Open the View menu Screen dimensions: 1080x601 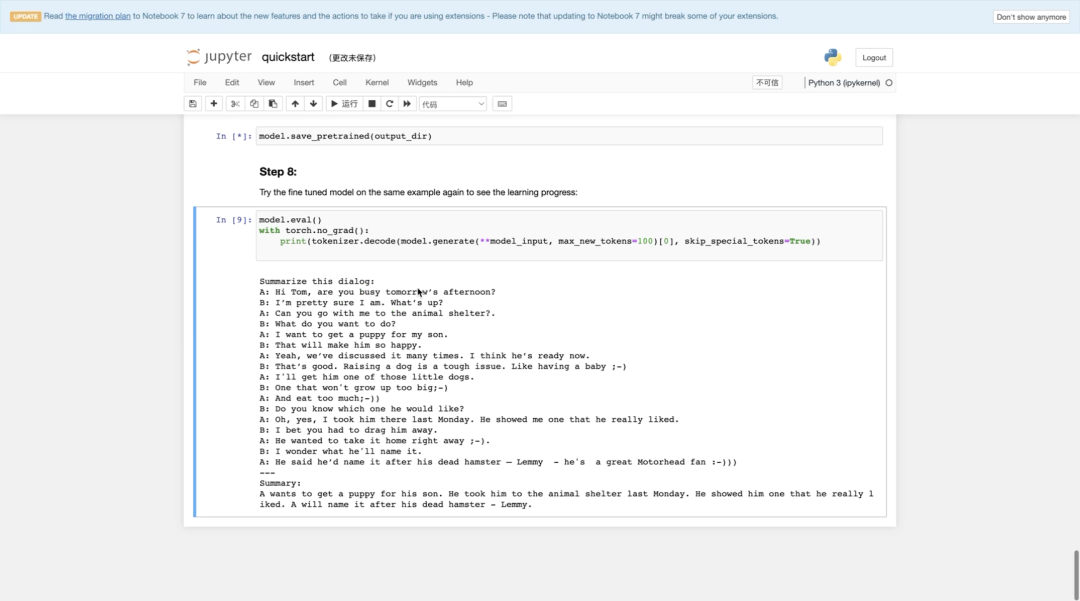[266, 83]
